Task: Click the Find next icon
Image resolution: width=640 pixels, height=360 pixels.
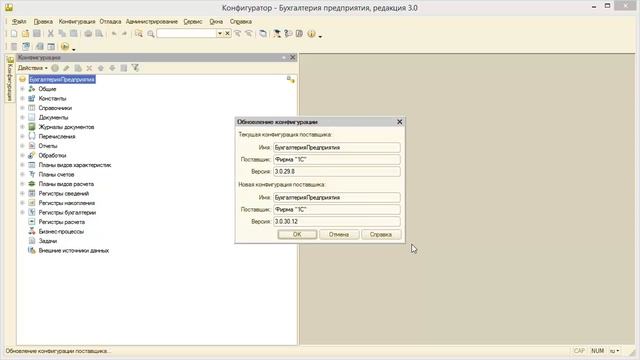Action: coord(238,33)
